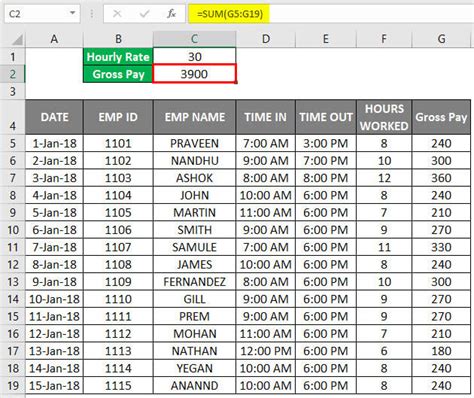Select hours worked cell 12

tap(384, 178)
